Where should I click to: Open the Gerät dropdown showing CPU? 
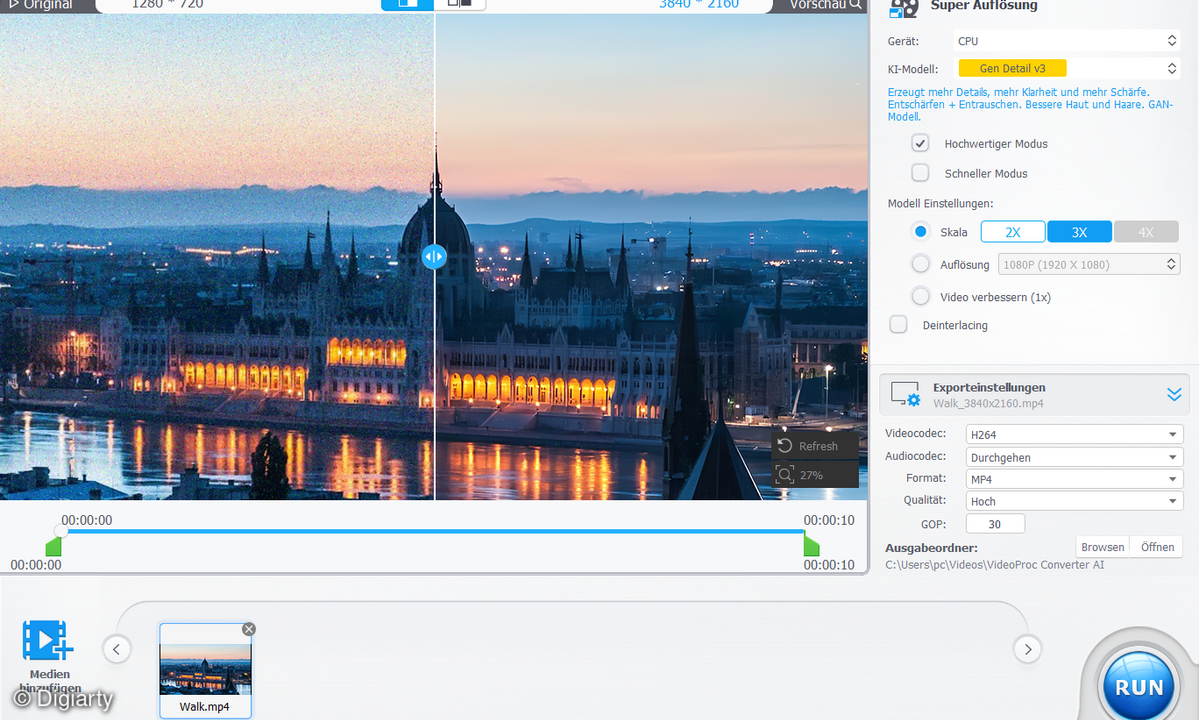pyautogui.click(x=1066, y=40)
